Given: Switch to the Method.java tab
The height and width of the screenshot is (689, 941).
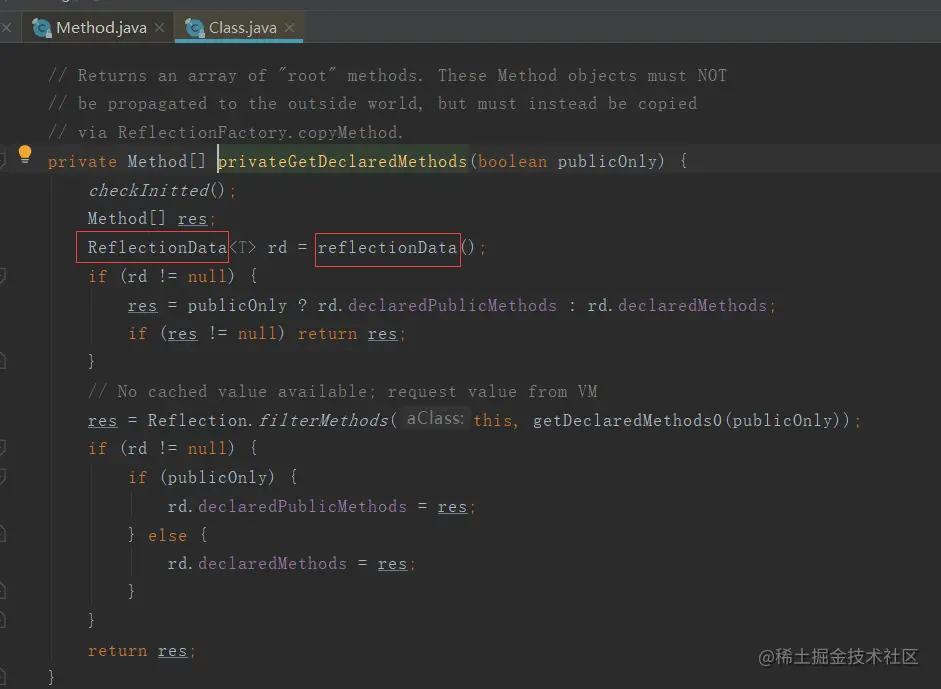Looking at the screenshot, I should tap(99, 28).
